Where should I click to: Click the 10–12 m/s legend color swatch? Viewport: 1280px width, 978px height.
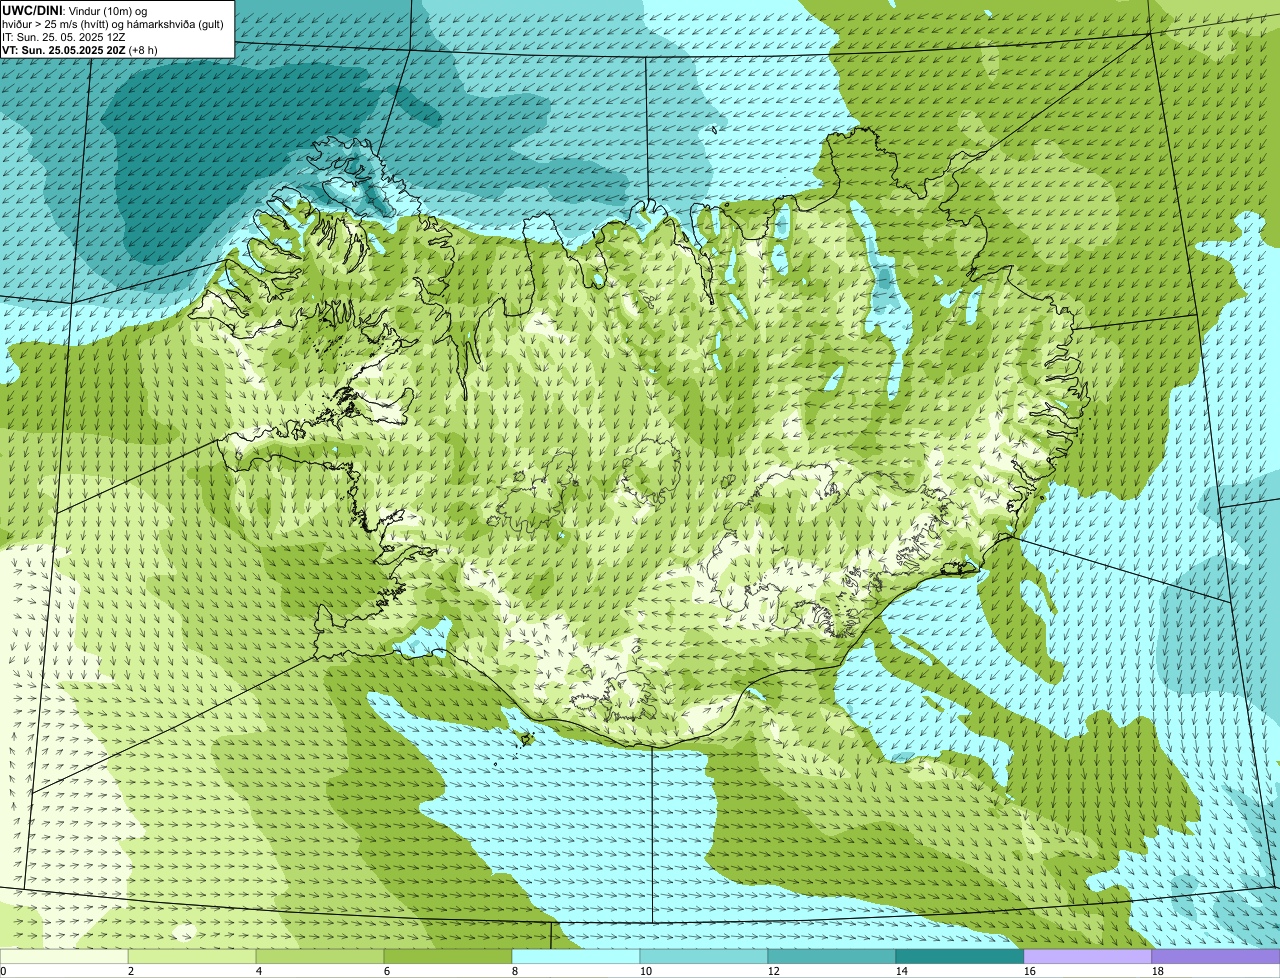[704, 956]
